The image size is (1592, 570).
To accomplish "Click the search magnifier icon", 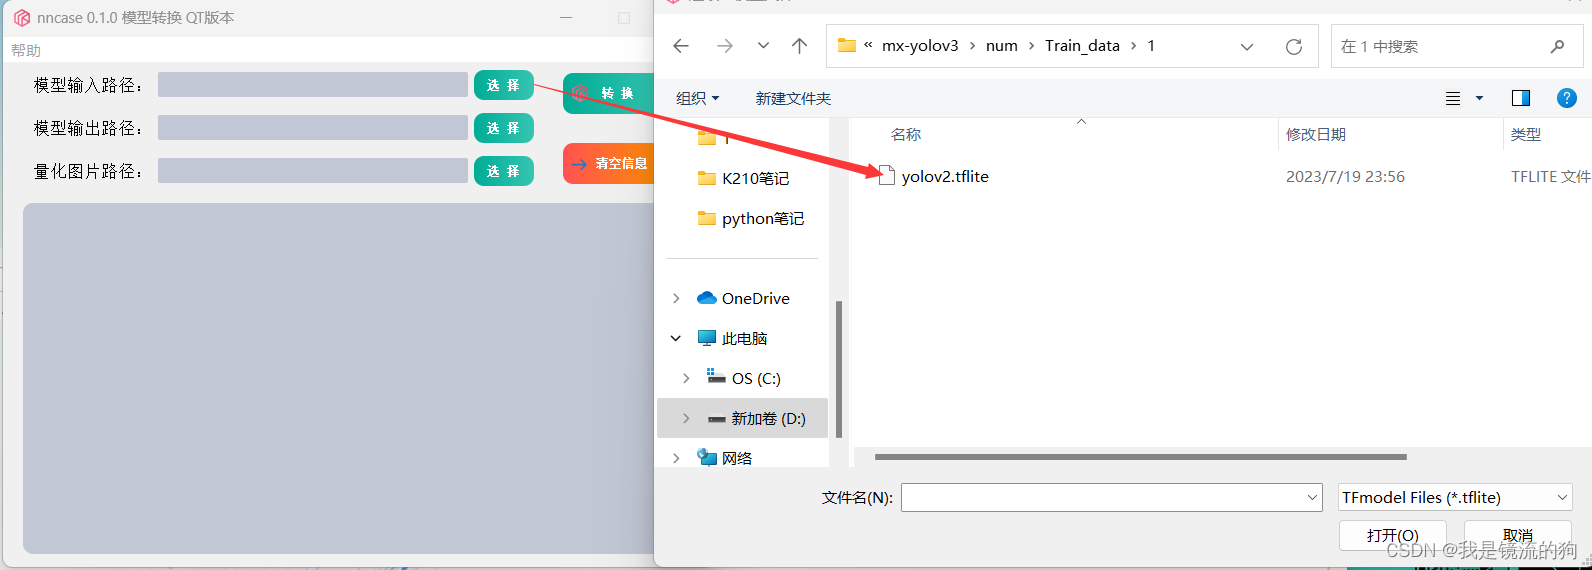I will pos(1557,46).
